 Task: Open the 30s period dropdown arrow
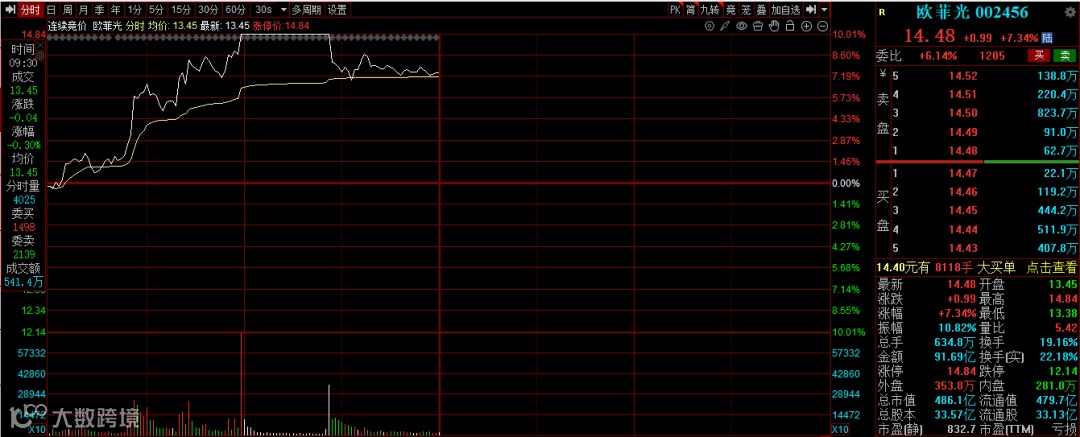click(x=284, y=10)
